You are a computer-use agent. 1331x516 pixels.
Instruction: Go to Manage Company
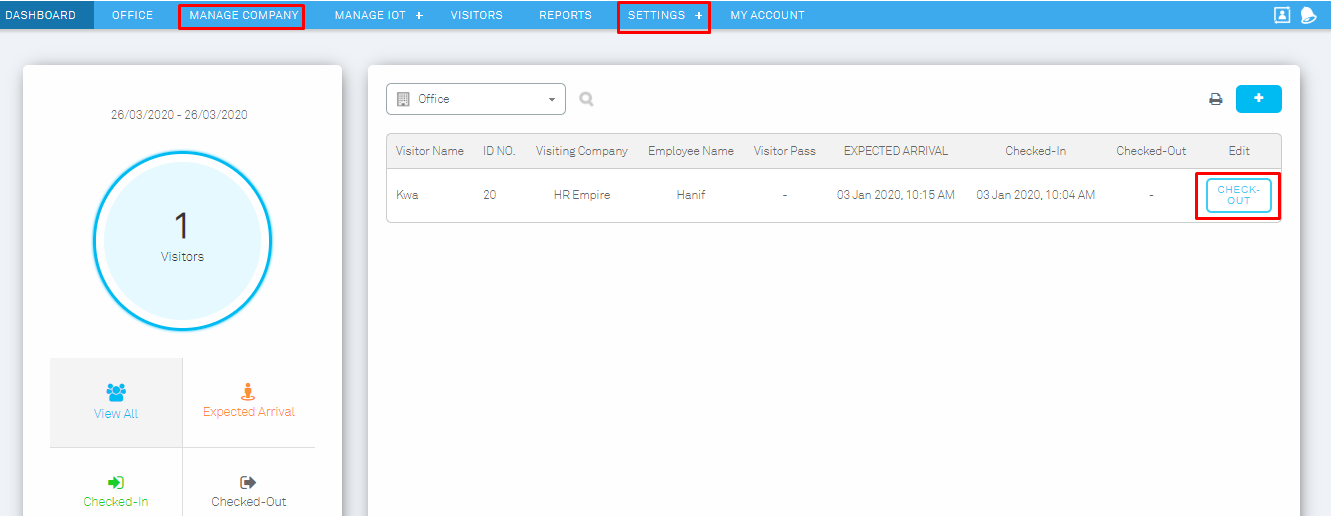point(244,15)
